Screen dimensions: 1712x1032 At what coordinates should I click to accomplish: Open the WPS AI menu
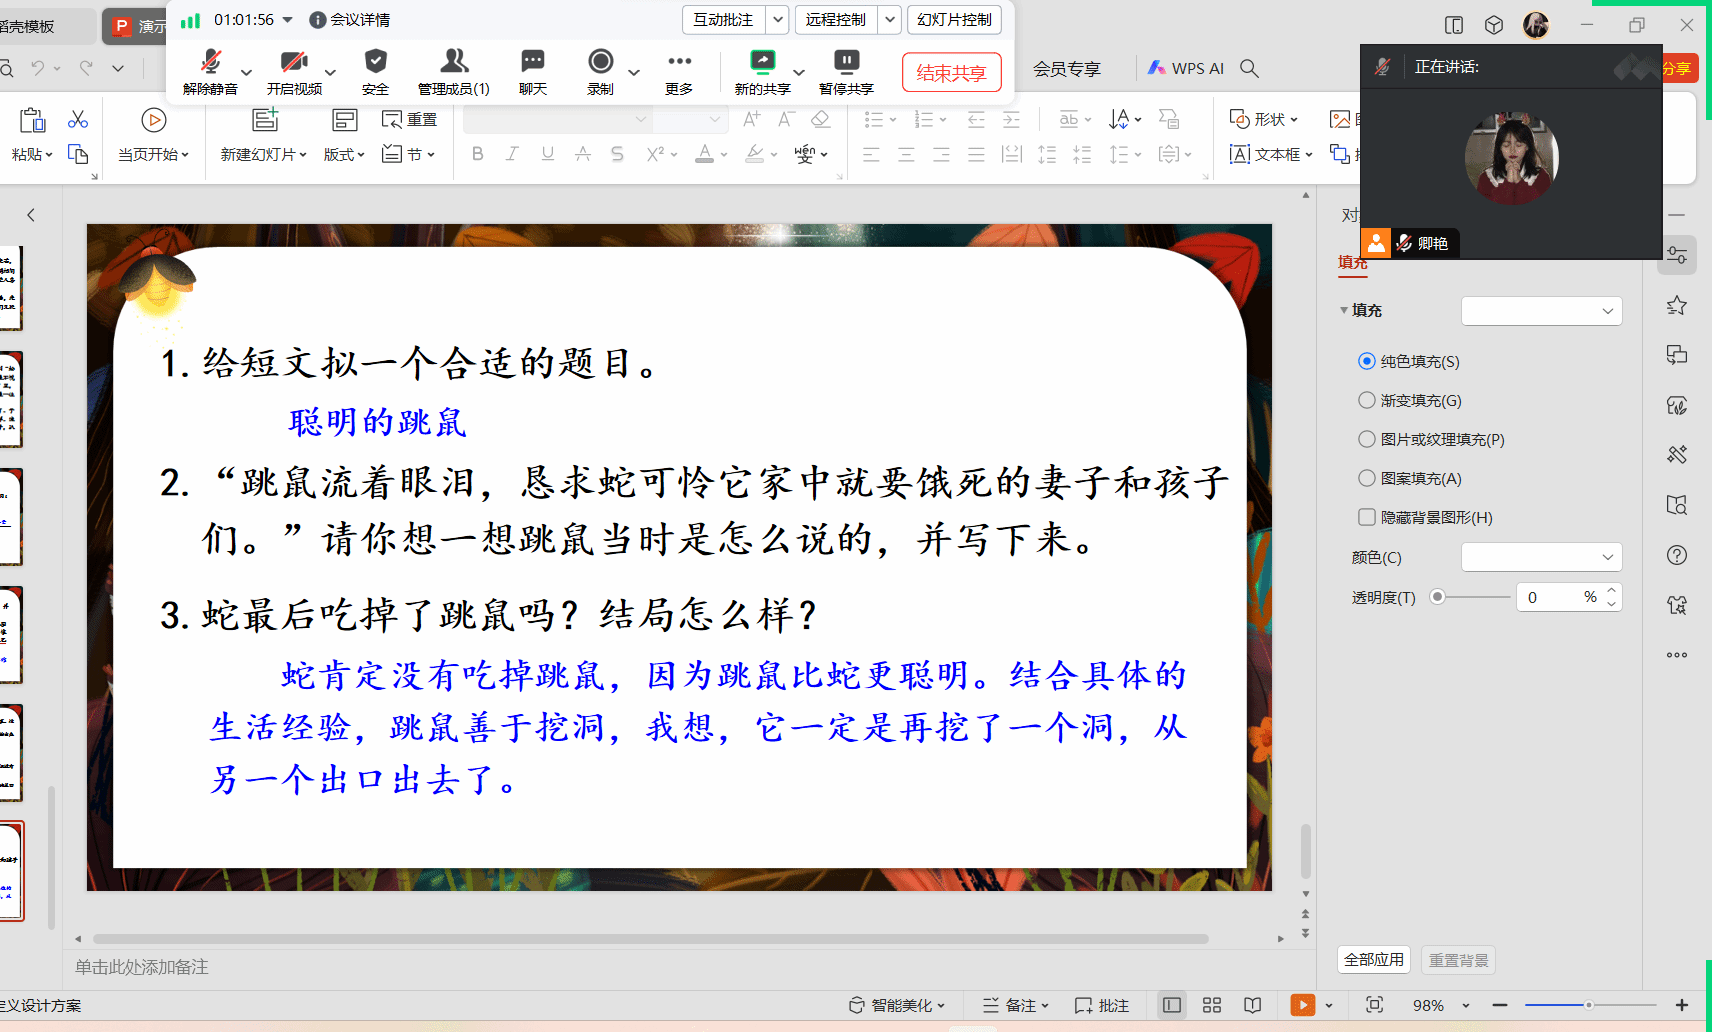(x=1186, y=68)
